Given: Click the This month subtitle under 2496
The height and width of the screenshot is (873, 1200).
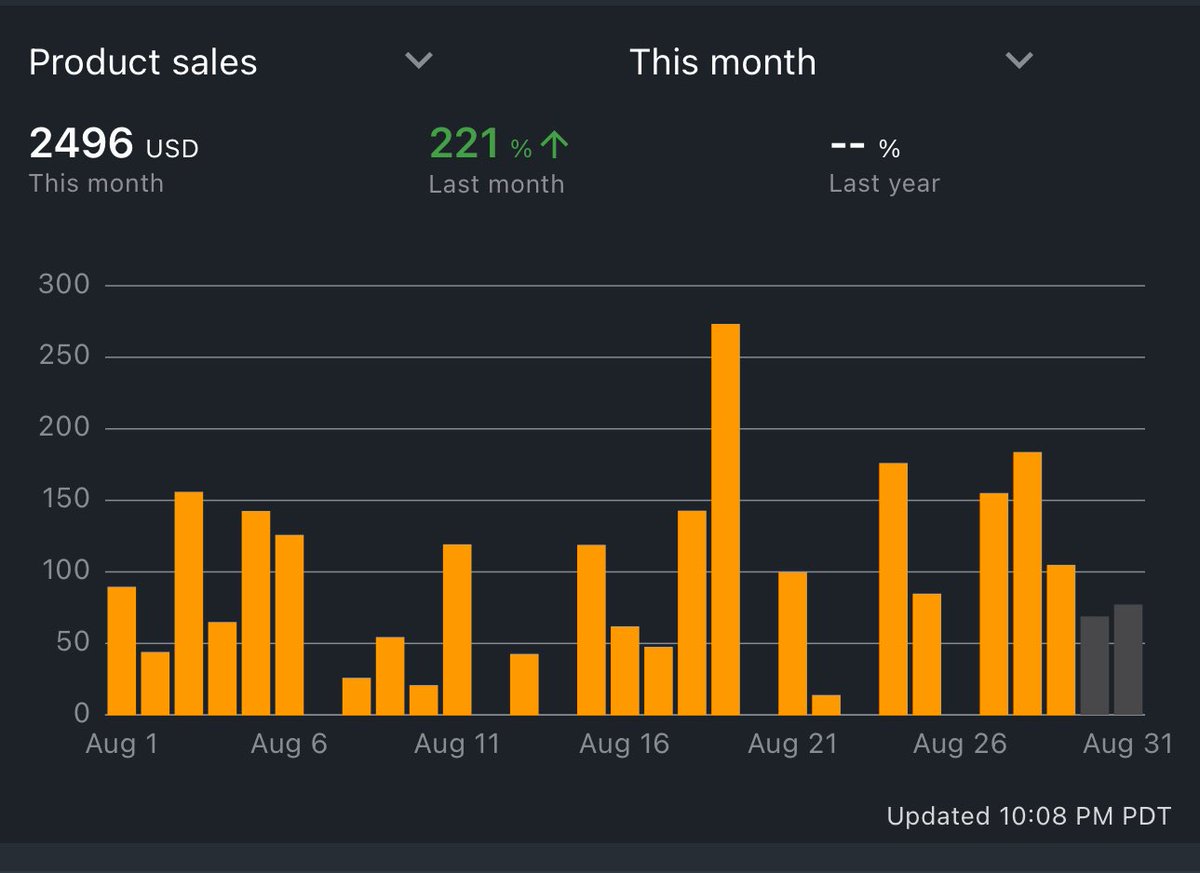Looking at the screenshot, I should point(96,183).
